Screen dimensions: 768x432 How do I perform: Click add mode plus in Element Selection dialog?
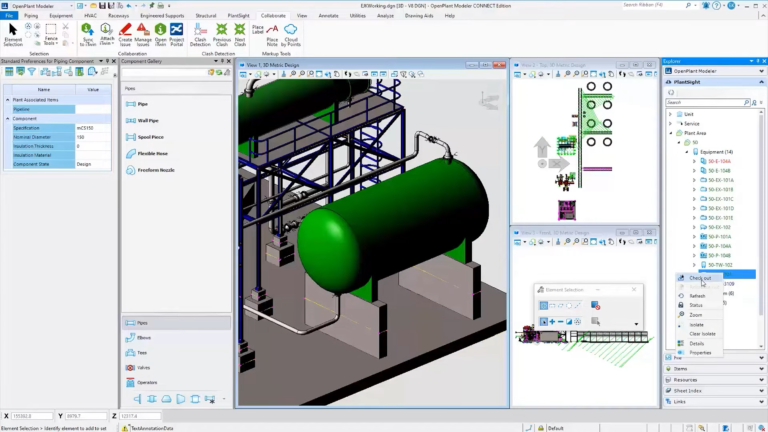[552, 322]
